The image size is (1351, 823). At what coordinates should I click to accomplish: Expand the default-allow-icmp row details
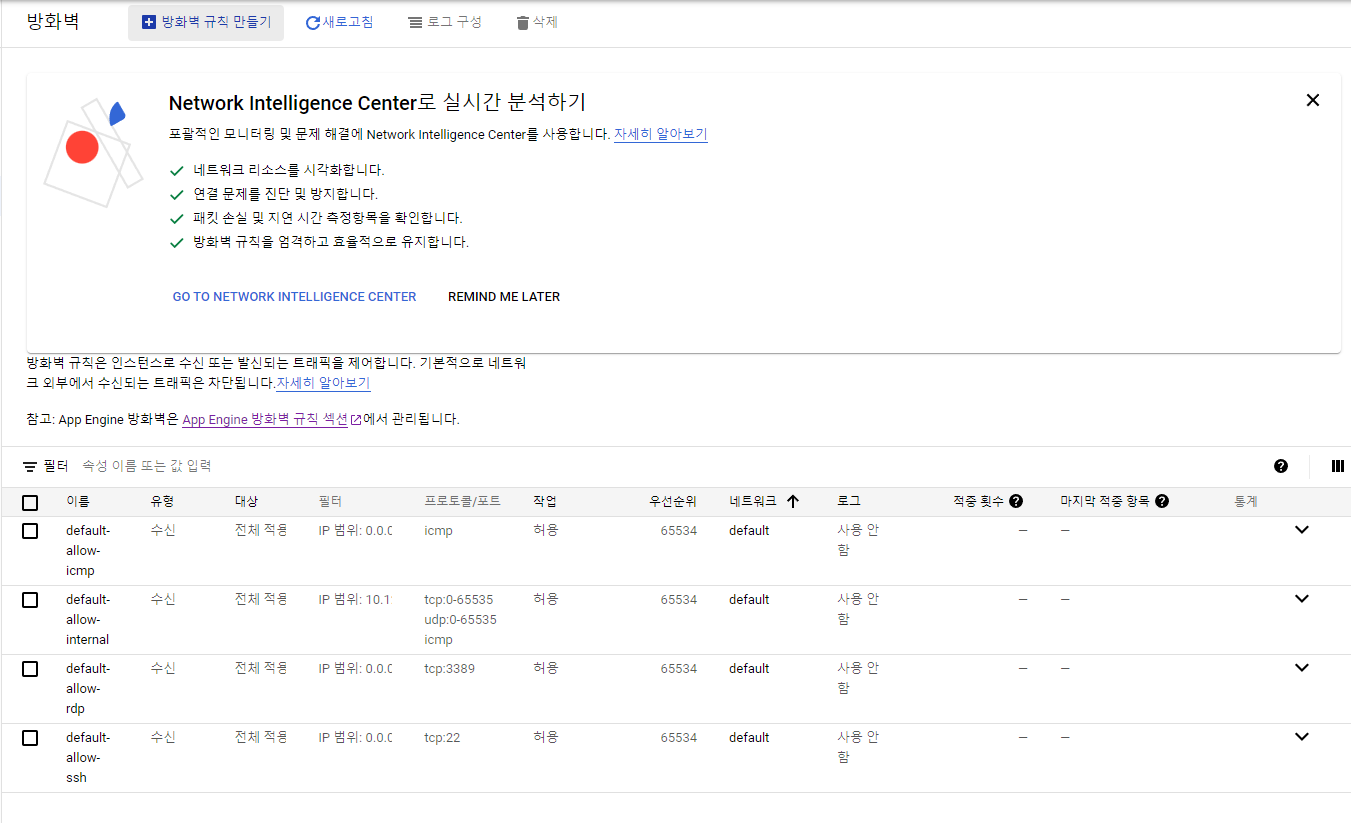1301,530
